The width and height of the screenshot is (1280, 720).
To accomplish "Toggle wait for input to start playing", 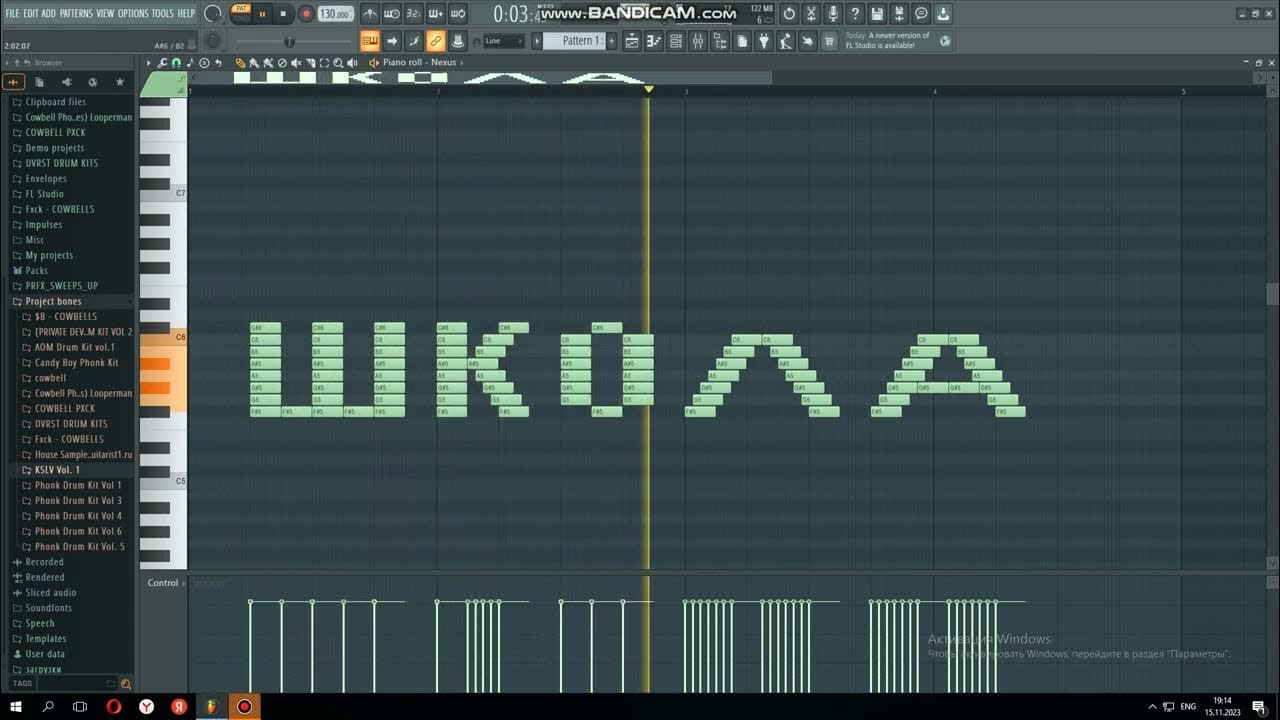I will tap(392, 14).
